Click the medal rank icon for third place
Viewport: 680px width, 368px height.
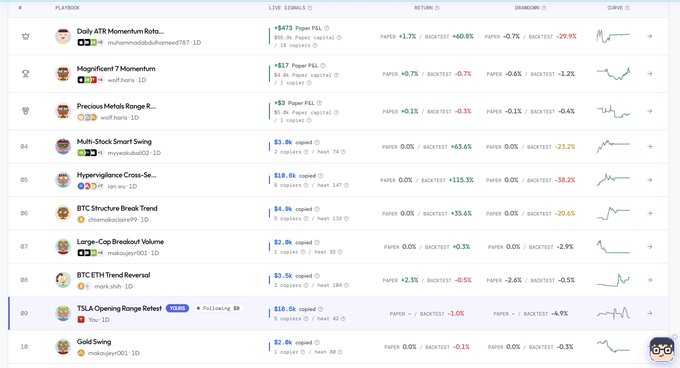[26, 111]
